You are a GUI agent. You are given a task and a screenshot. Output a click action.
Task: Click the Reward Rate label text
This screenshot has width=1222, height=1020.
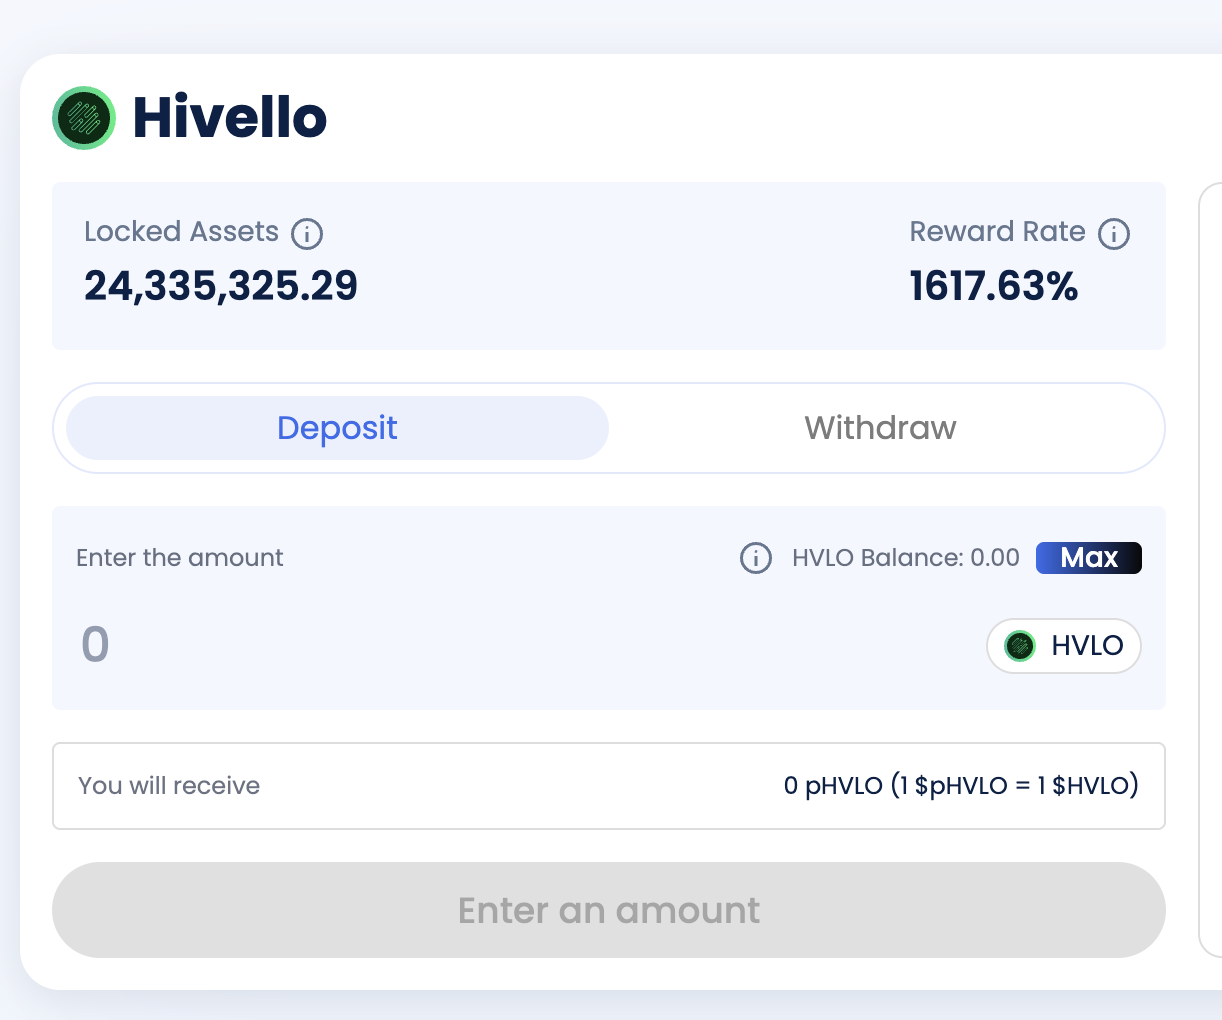click(x=997, y=232)
